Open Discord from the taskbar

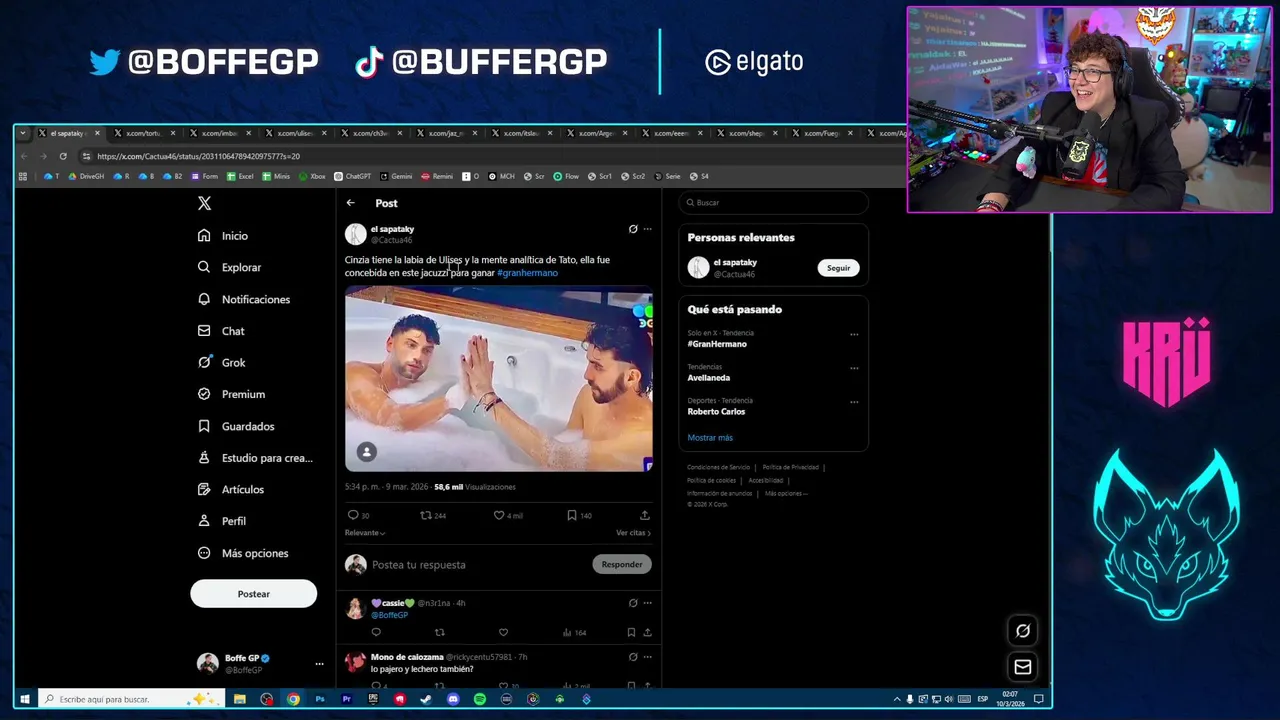pyautogui.click(x=453, y=699)
